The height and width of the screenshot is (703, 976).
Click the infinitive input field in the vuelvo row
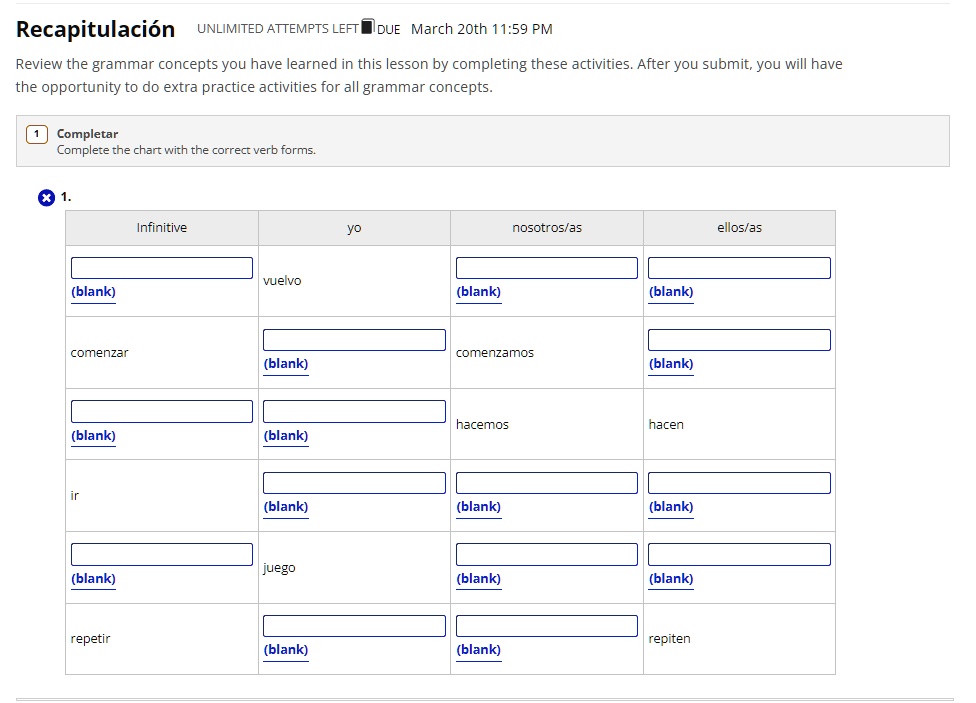162,268
